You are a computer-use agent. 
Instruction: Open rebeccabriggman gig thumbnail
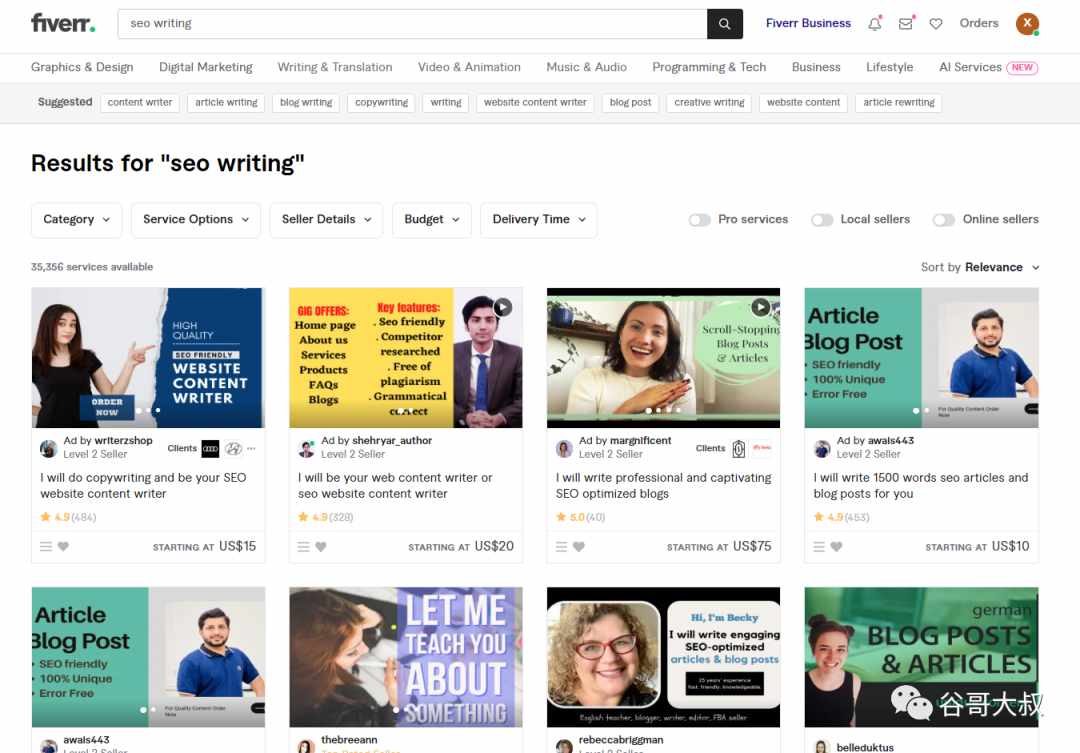point(663,657)
